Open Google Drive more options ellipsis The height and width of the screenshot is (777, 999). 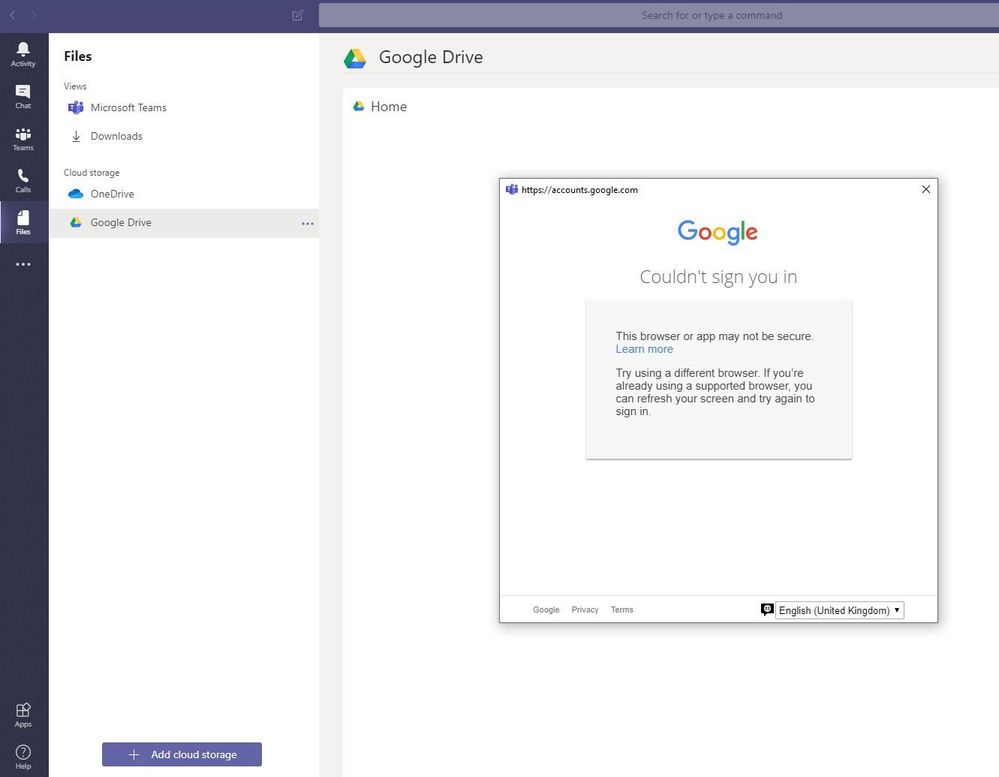308,224
